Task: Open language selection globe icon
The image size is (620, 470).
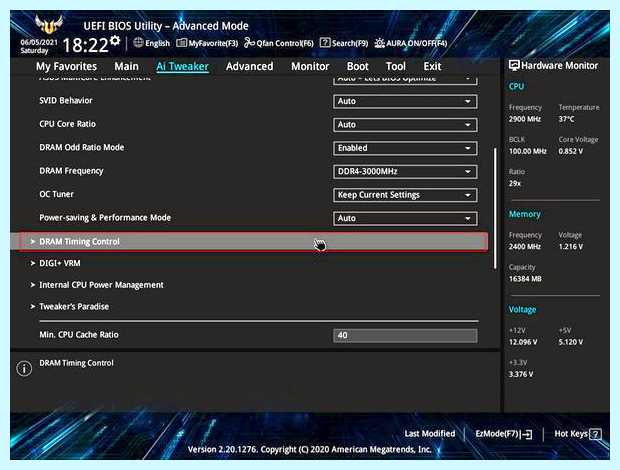Action: [138, 43]
